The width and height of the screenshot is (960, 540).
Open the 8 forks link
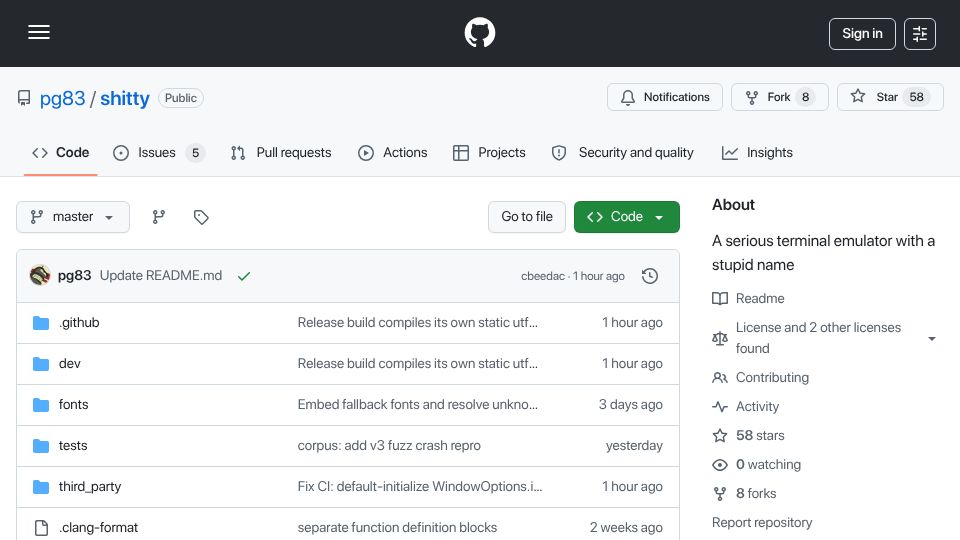click(744, 493)
